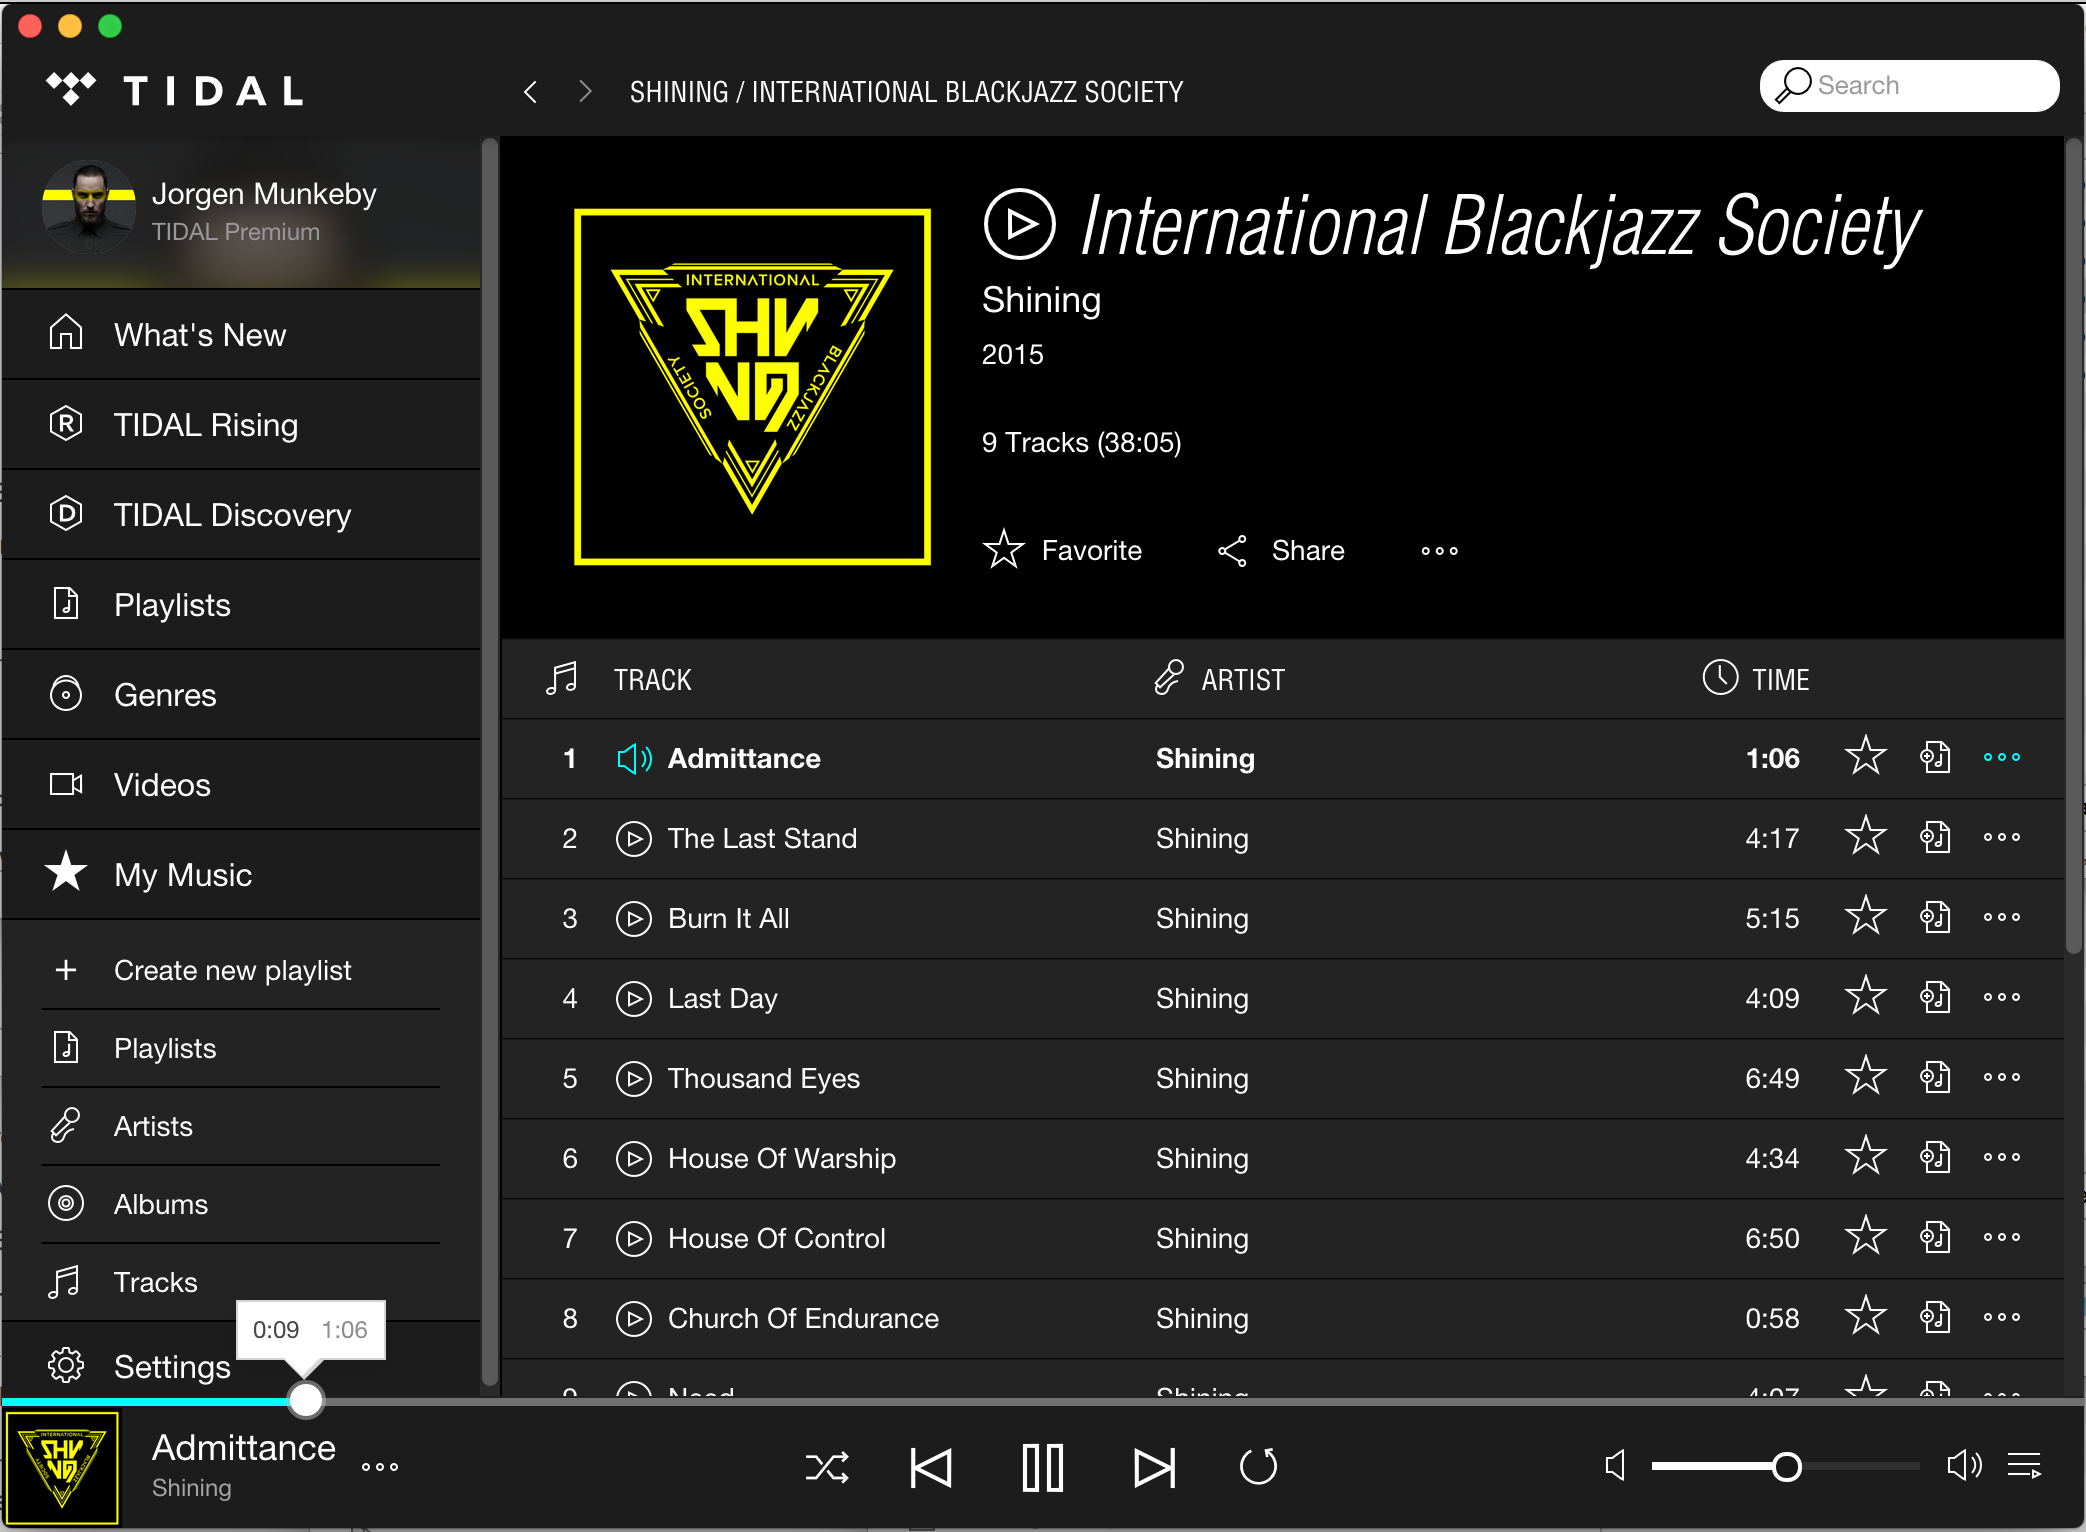Favorite the track Thousand Eyes

[1865, 1076]
